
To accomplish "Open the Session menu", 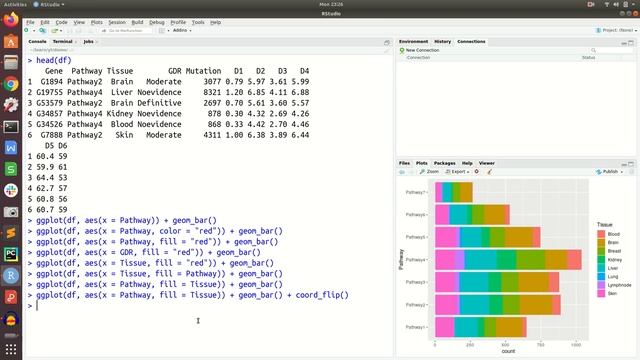I will pyautogui.click(x=117, y=22).
